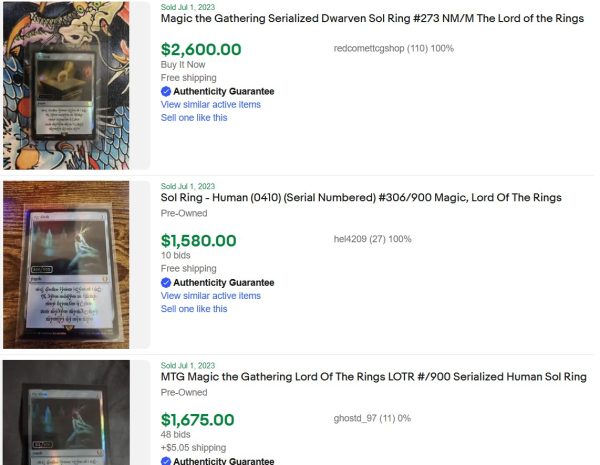This screenshot has width=600, height=465.
Task: Click Sell one like this under #306/900 listing
Action: pos(194,309)
